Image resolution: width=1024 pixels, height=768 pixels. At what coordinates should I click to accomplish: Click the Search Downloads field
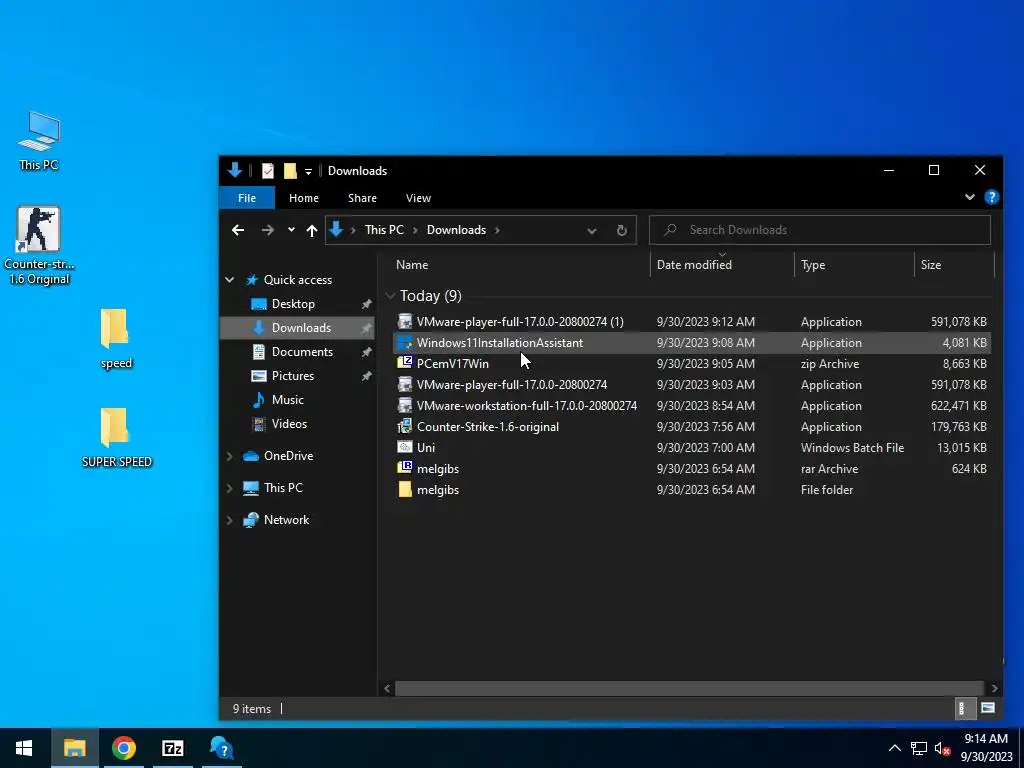820,230
